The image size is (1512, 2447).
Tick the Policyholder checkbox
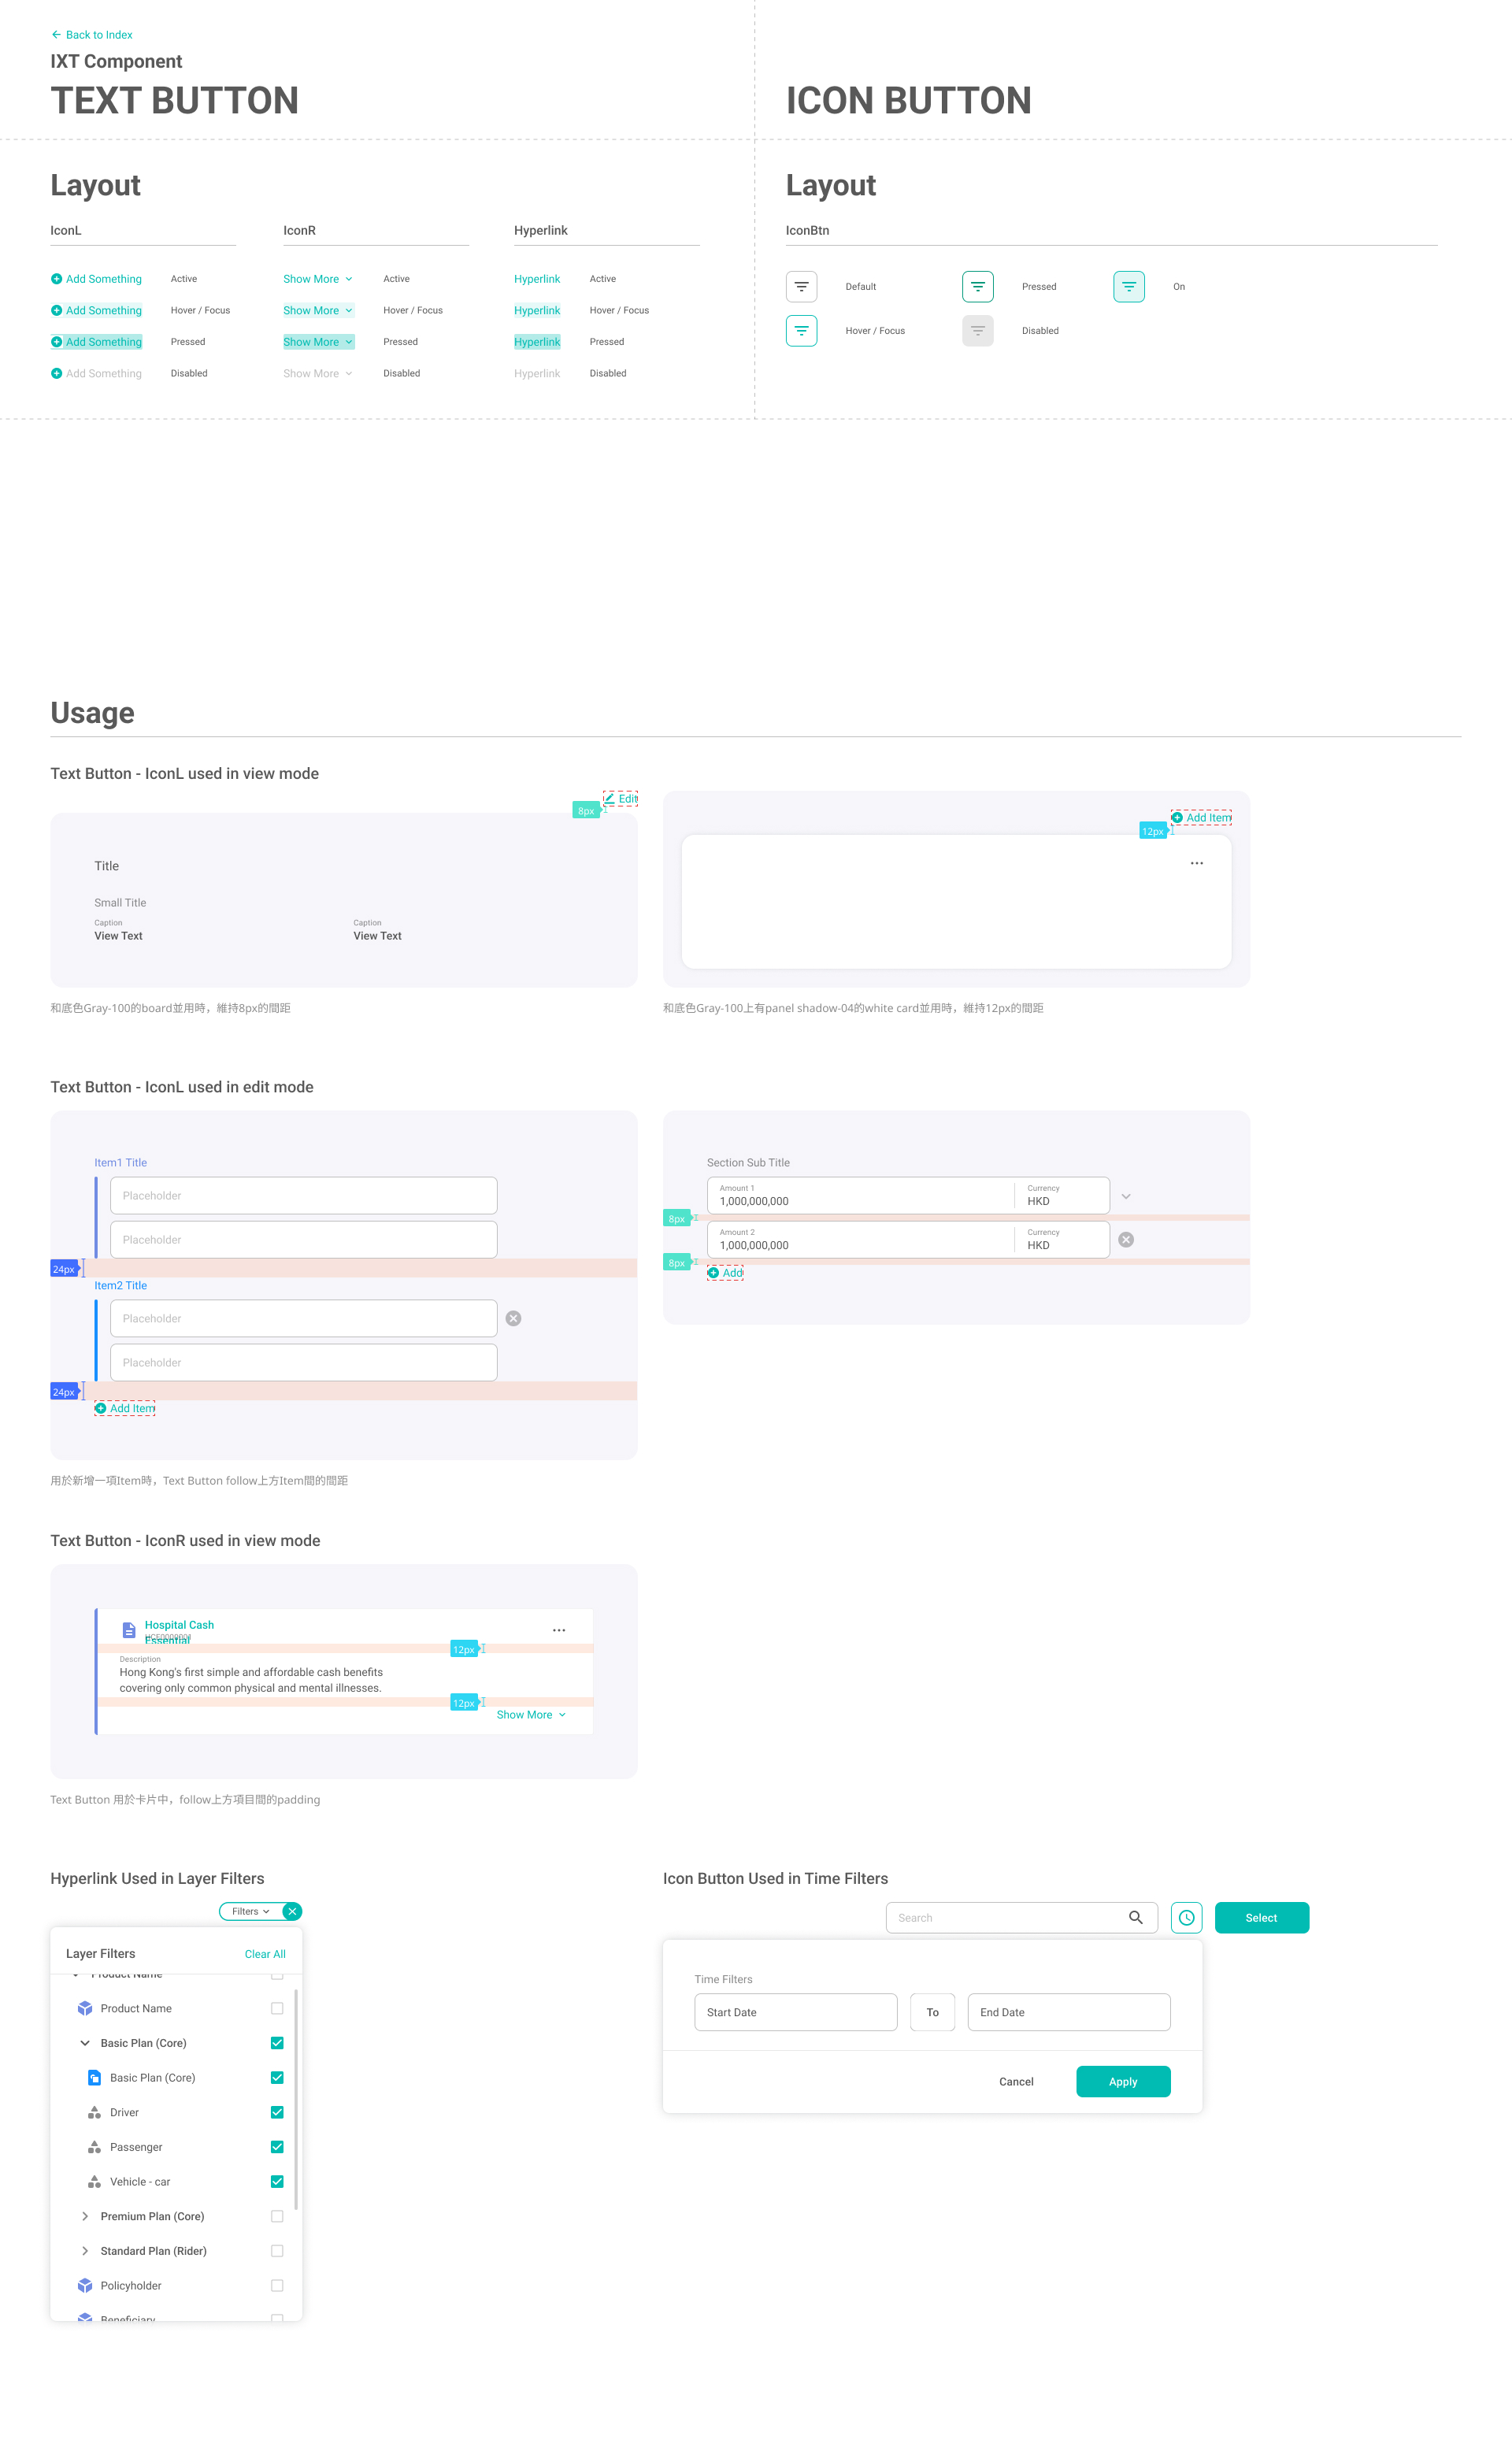pyautogui.click(x=277, y=2285)
